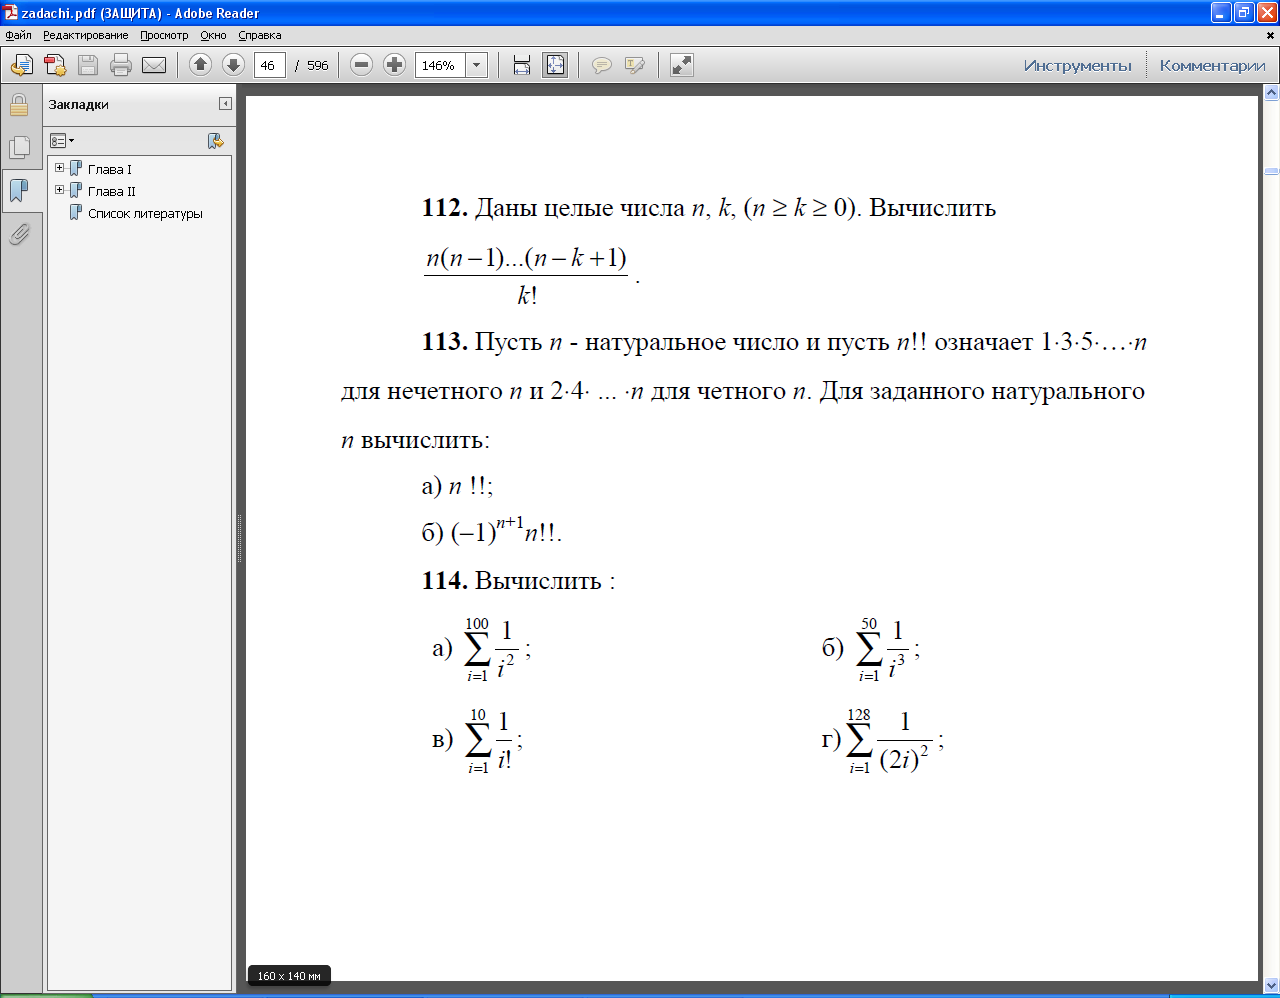Click problem number 112 text
Screen dimensions: 1280x998
[445, 208]
